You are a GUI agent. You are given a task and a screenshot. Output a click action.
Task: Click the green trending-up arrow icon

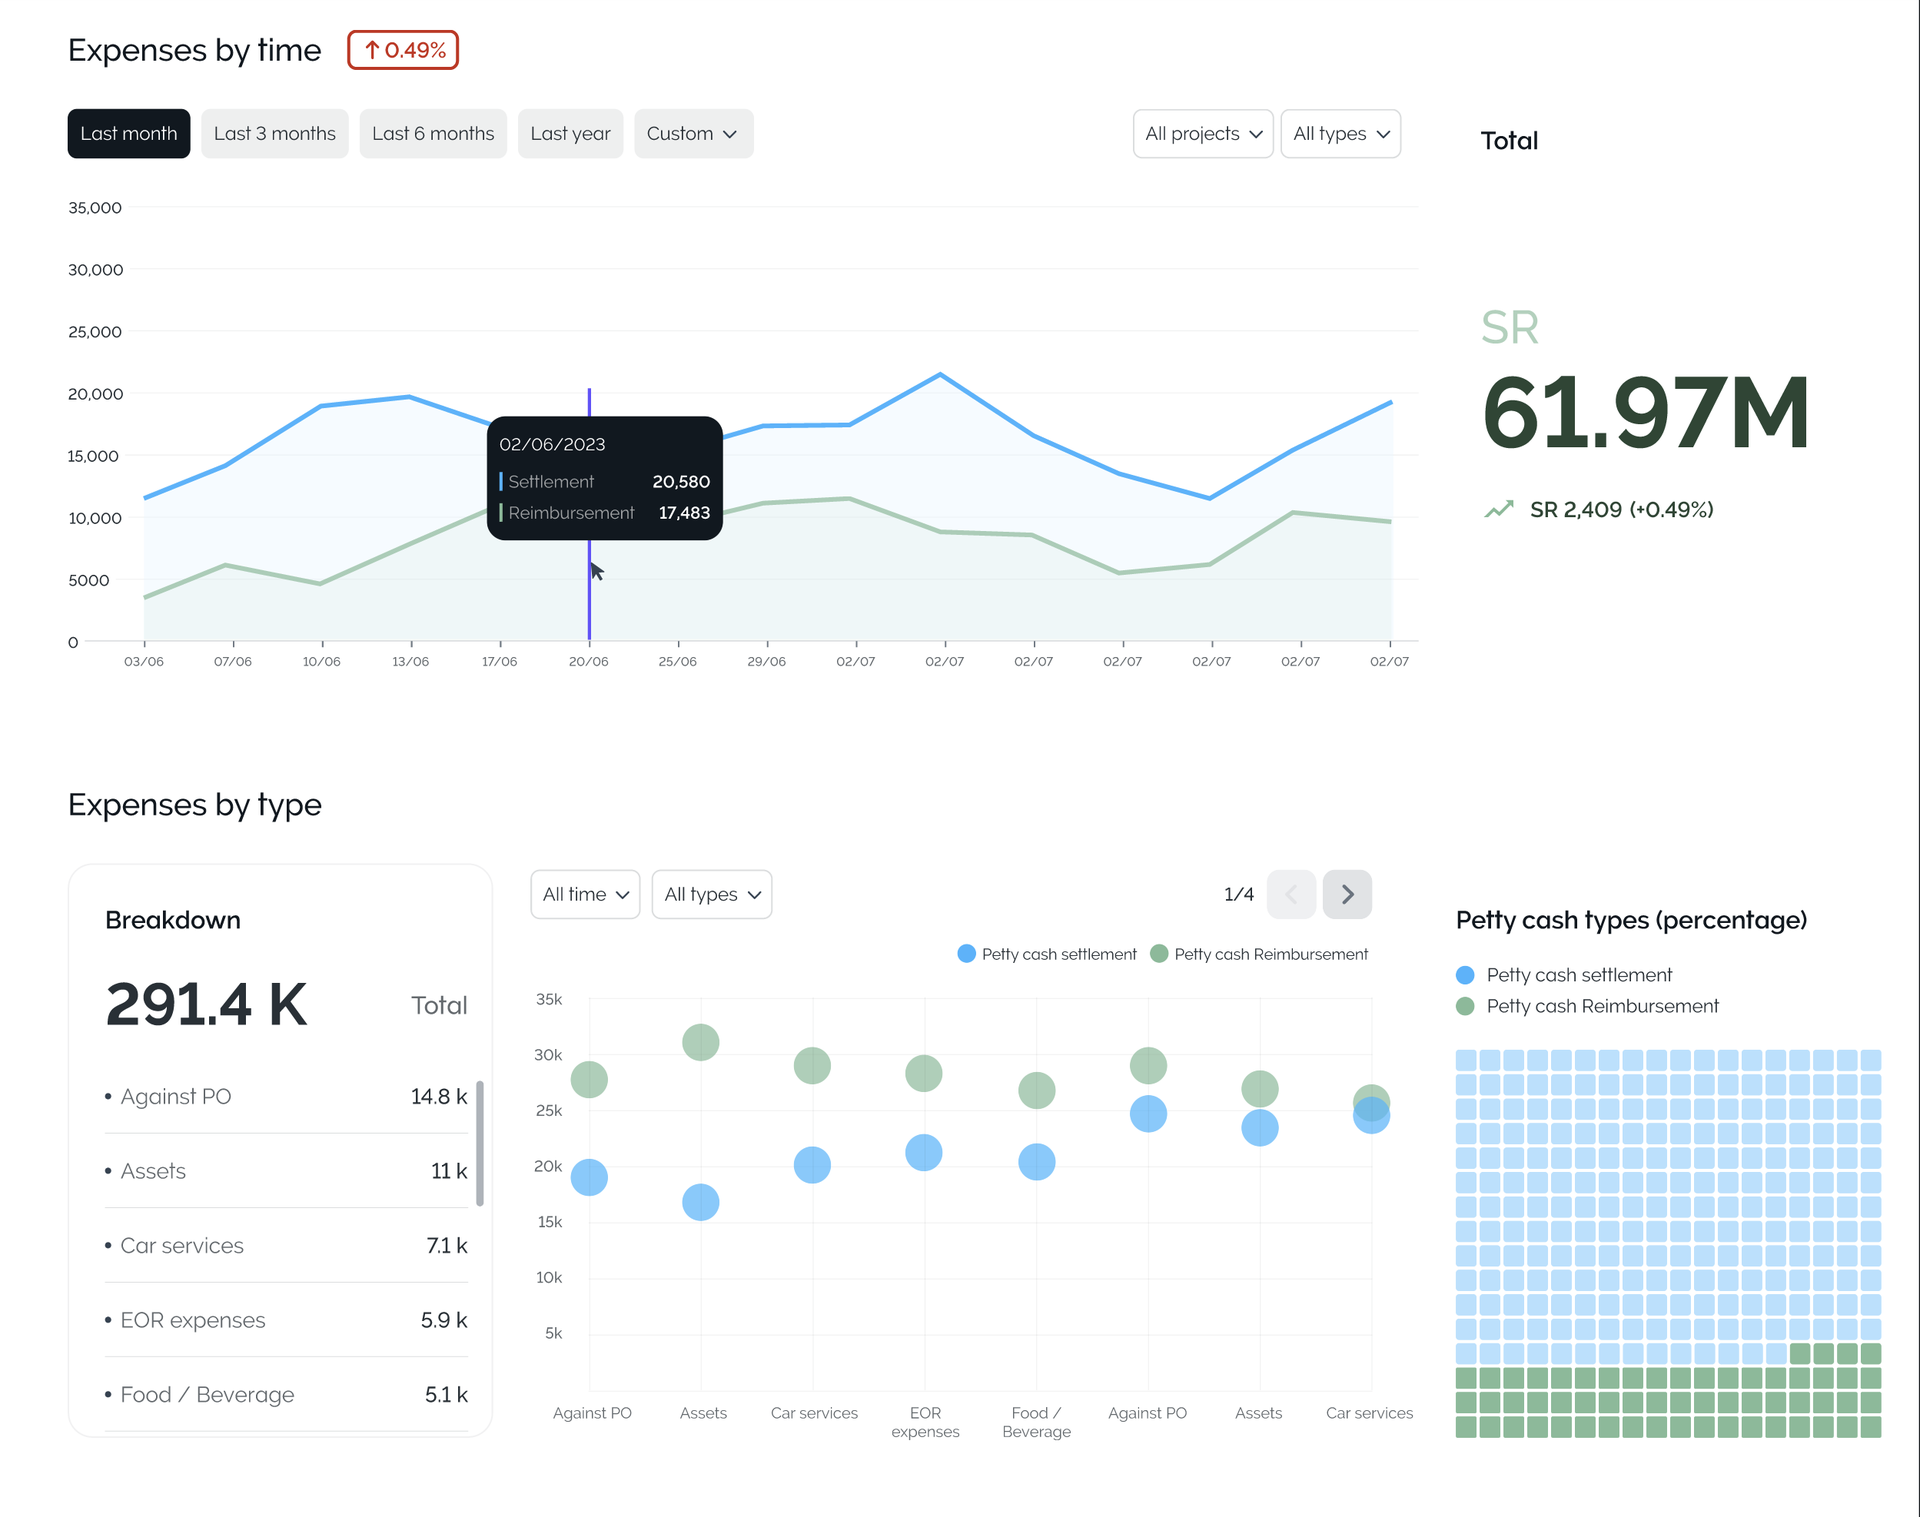(x=1498, y=510)
